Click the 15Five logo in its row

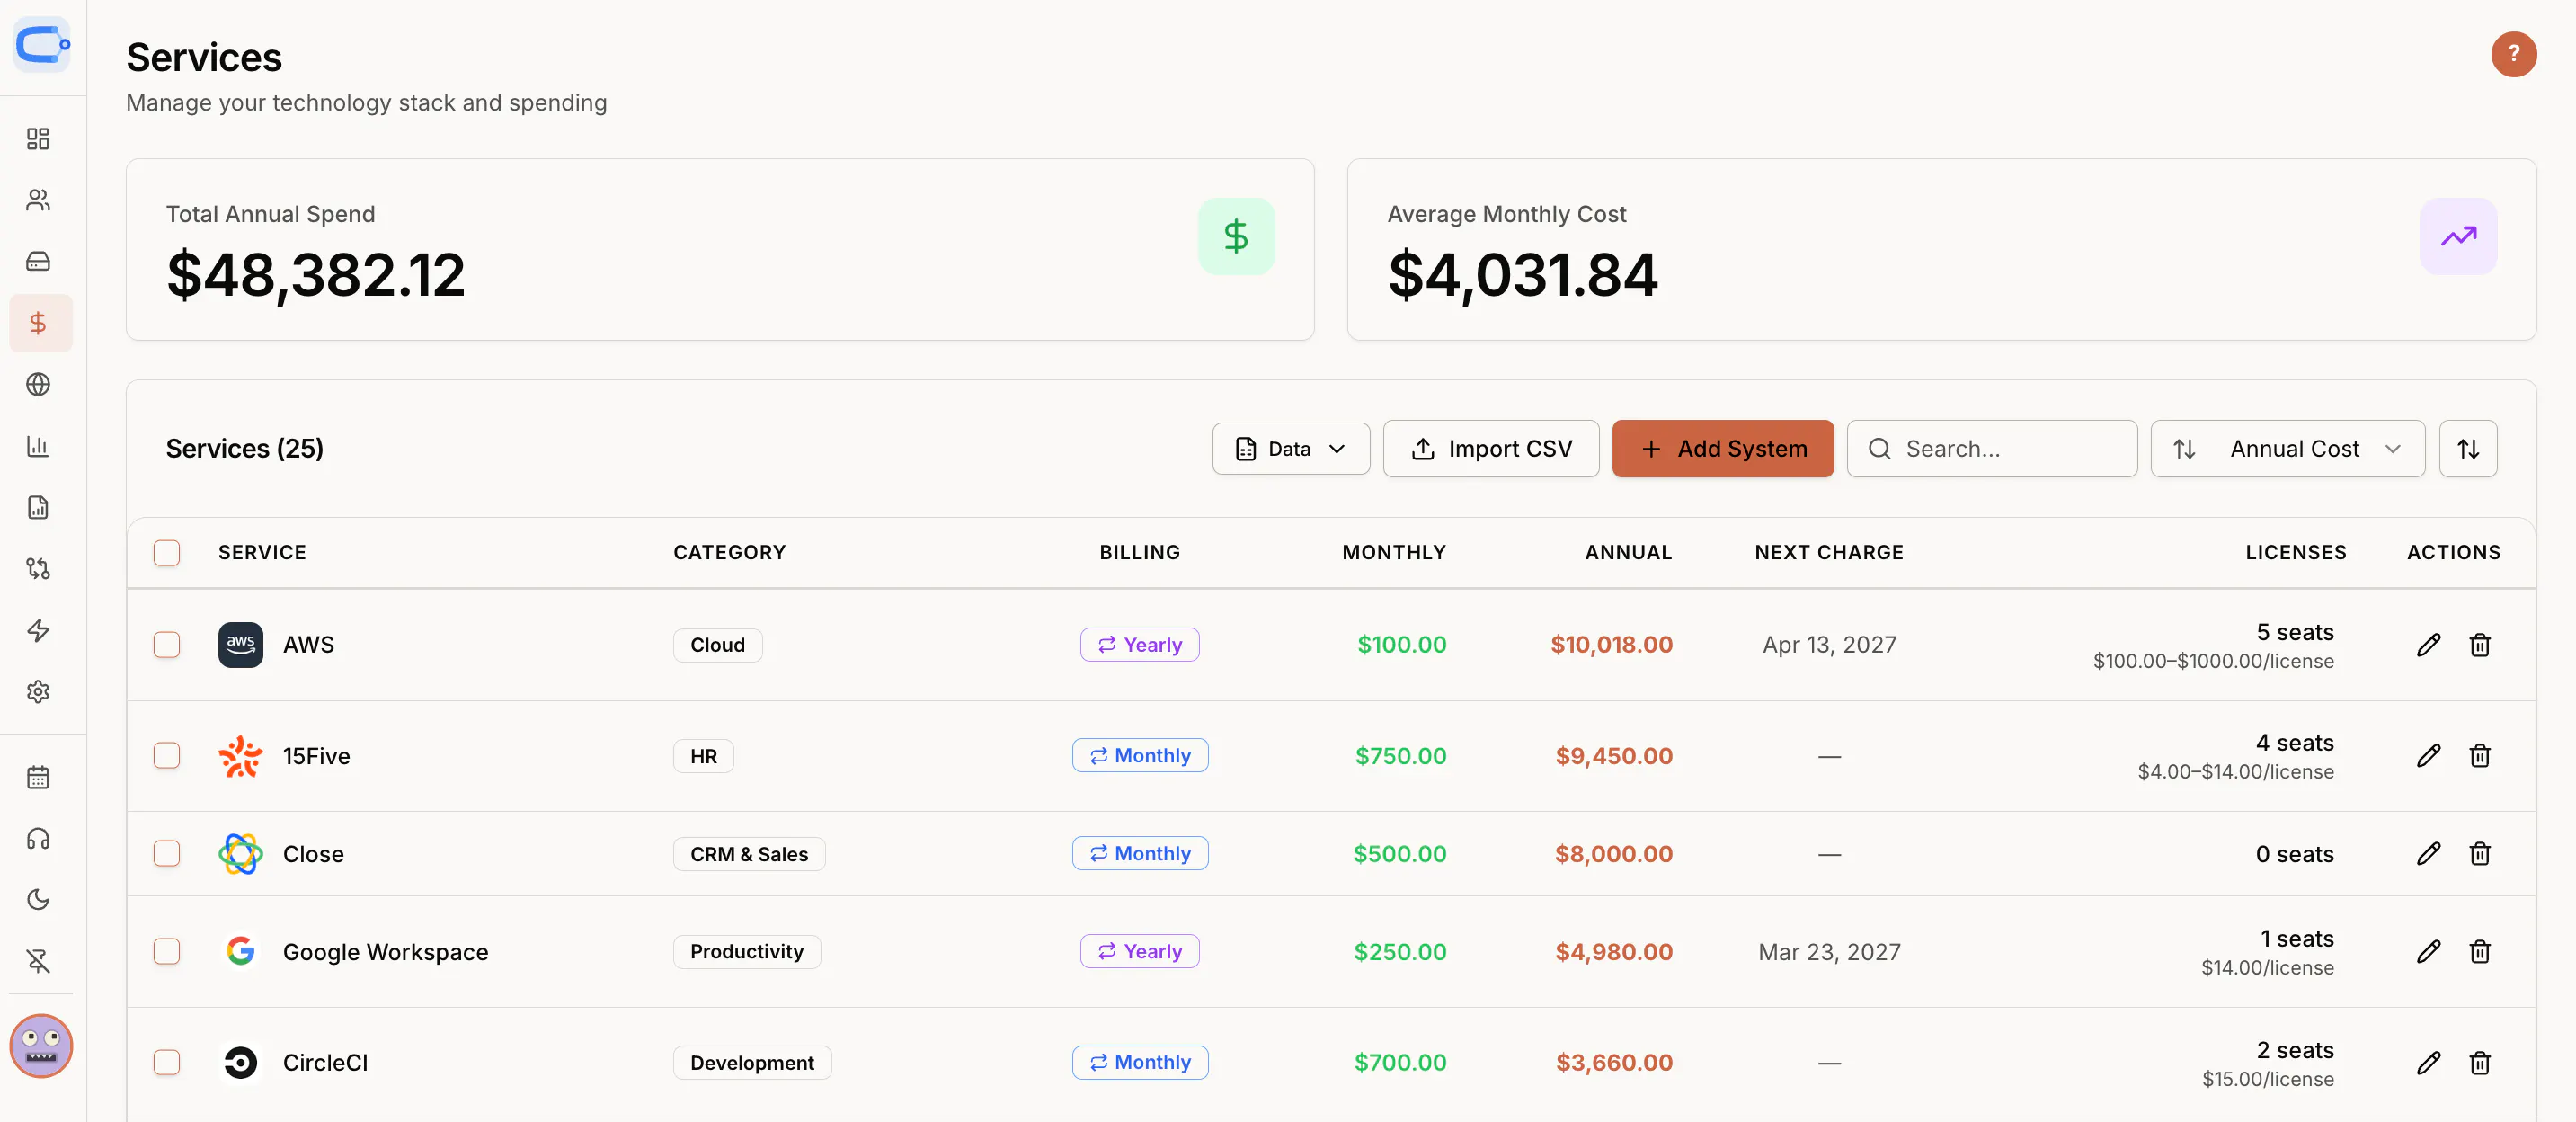pos(240,756)
